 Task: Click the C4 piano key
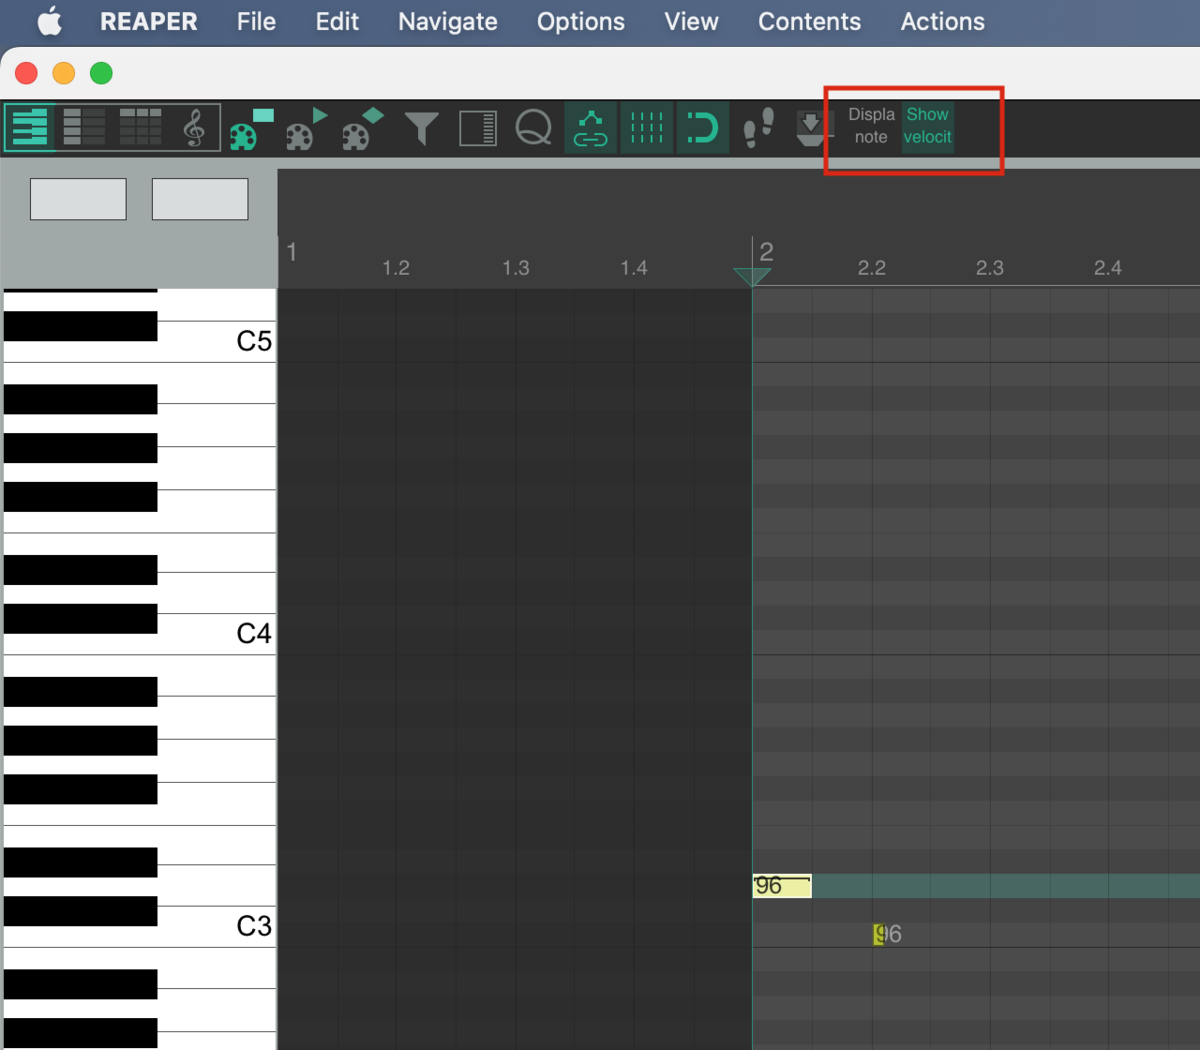pyautogui.click(x=215, y=634)
